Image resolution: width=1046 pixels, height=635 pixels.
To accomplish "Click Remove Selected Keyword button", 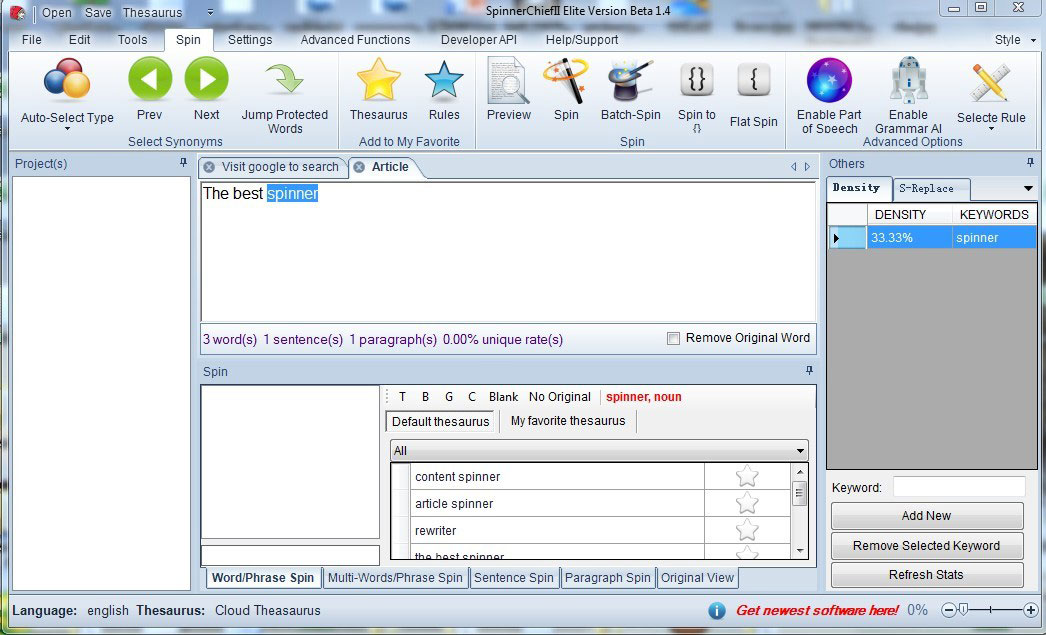I will (926, 546).
